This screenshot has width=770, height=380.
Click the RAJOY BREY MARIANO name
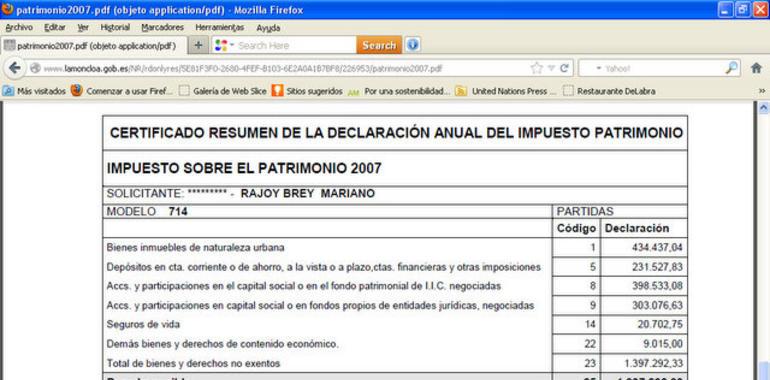(x=307, y=193)
